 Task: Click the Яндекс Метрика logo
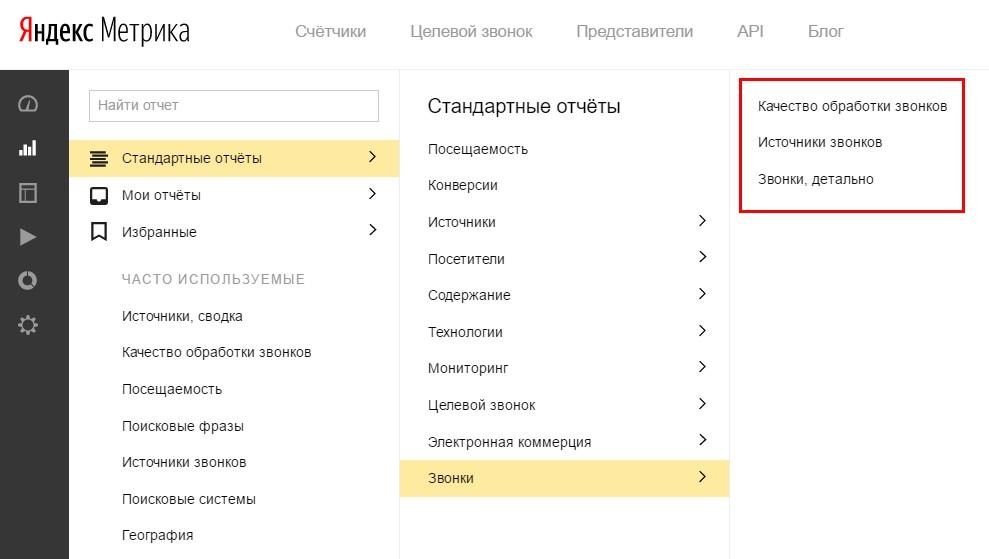104,30
